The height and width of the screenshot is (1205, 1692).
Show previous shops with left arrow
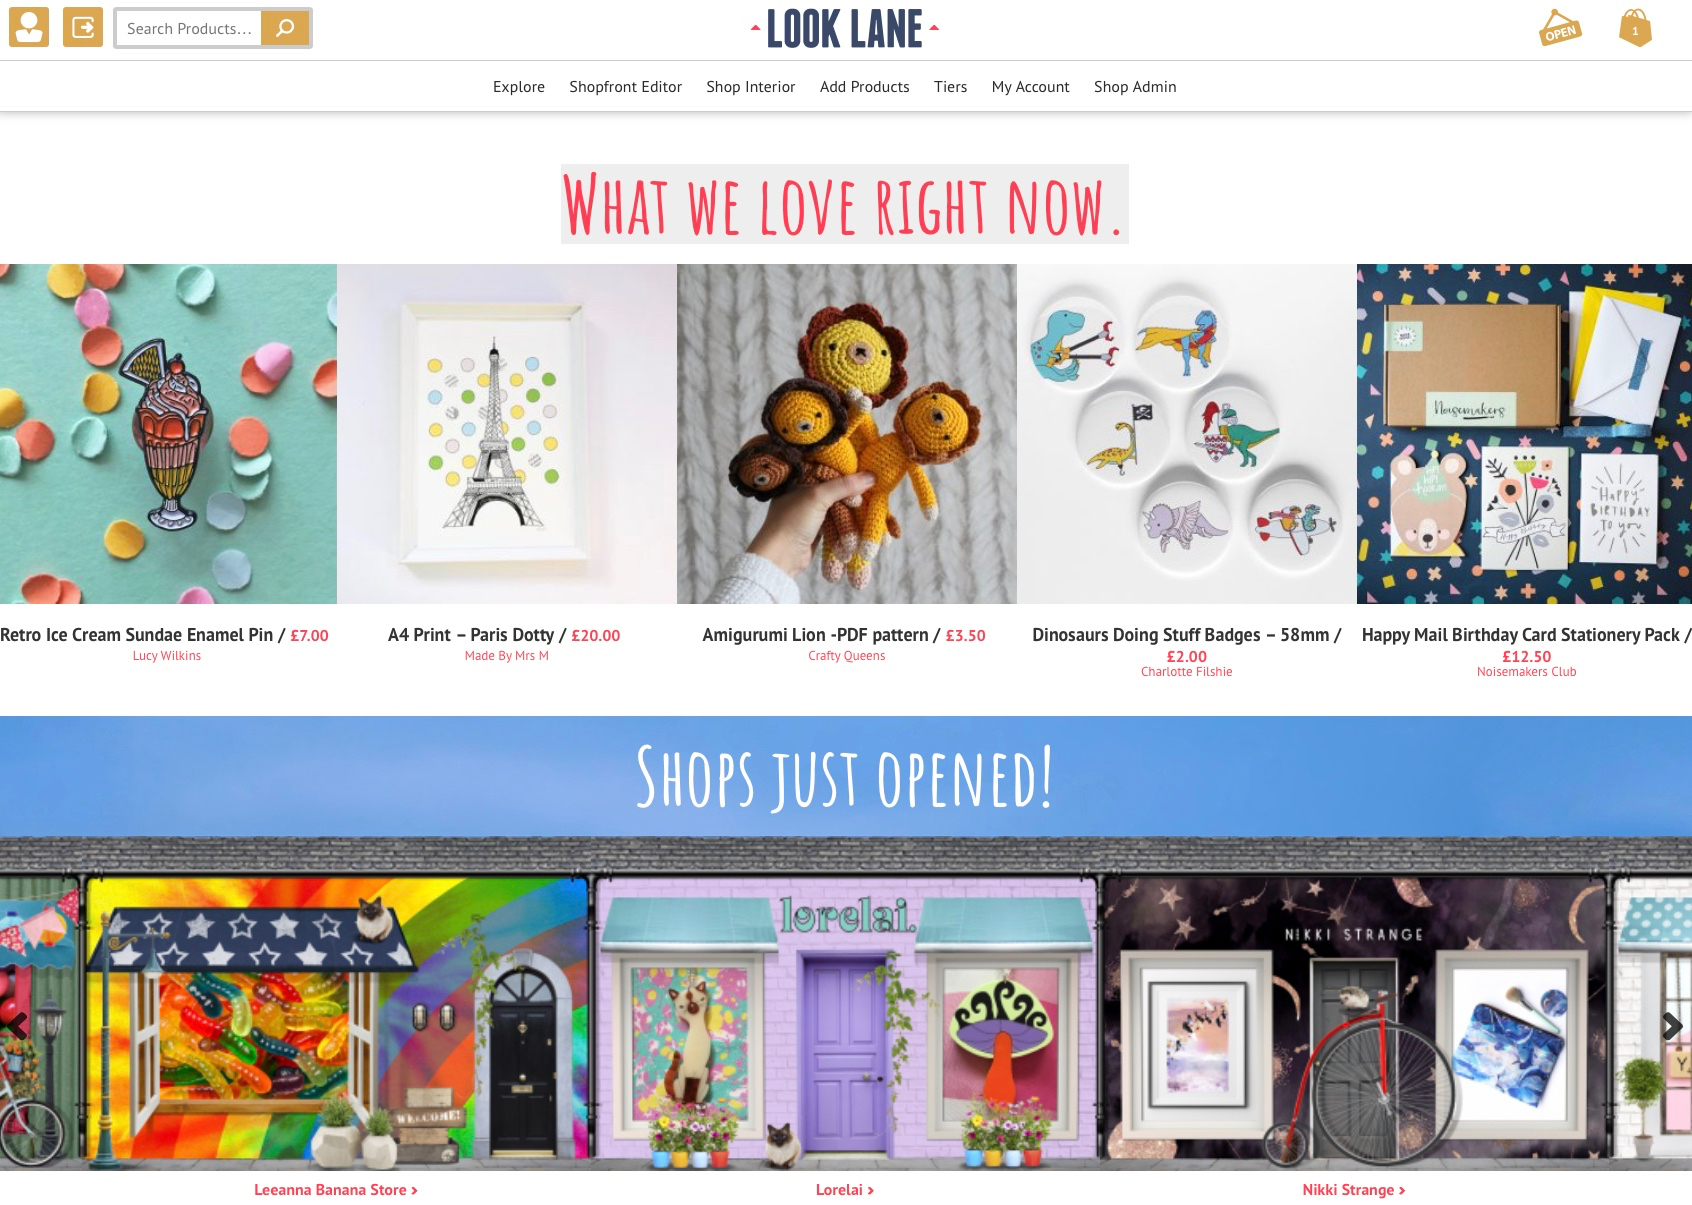(x=16, y=1025)
